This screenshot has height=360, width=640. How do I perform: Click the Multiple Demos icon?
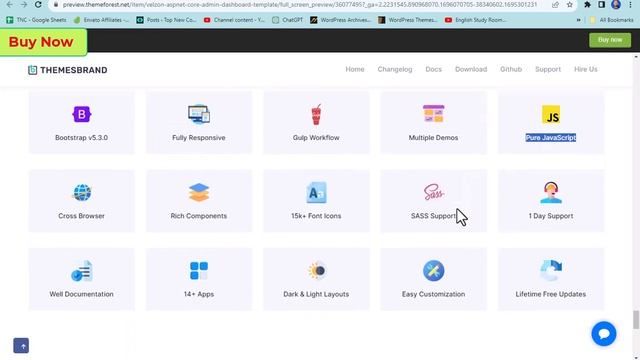(x=433, y=114)
